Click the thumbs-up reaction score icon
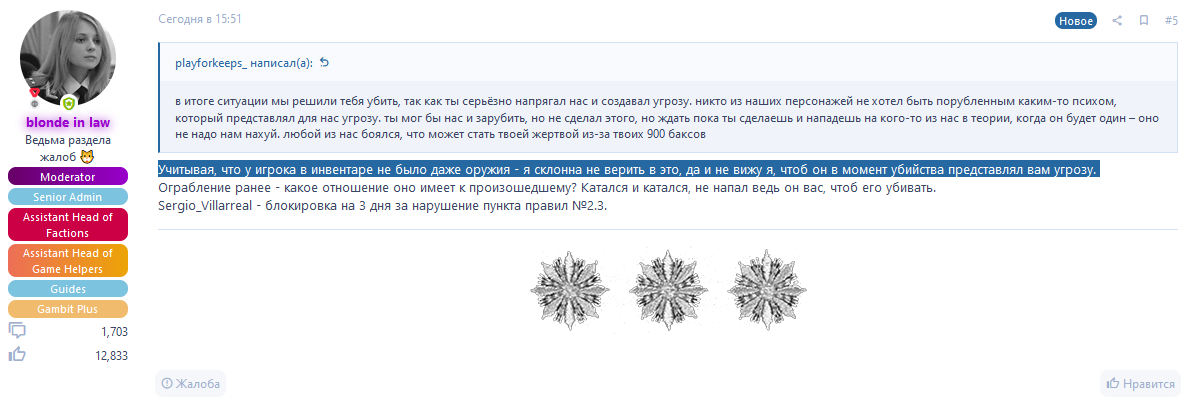The height and width of the screenshot is (409, 1190). pos(17,355)
